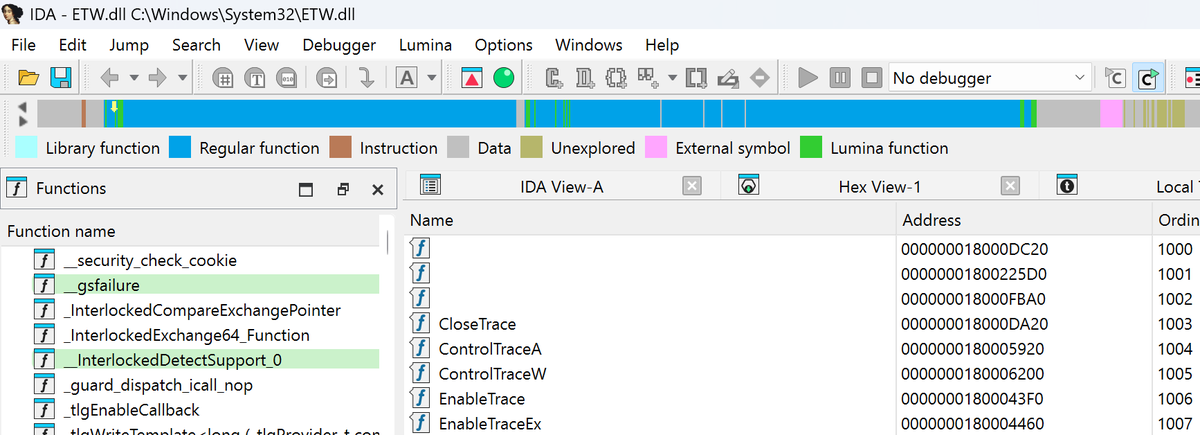Open the File menu
Viewport: 1200px width, 435px height.
pyautogui.click(x=23, y=45)
